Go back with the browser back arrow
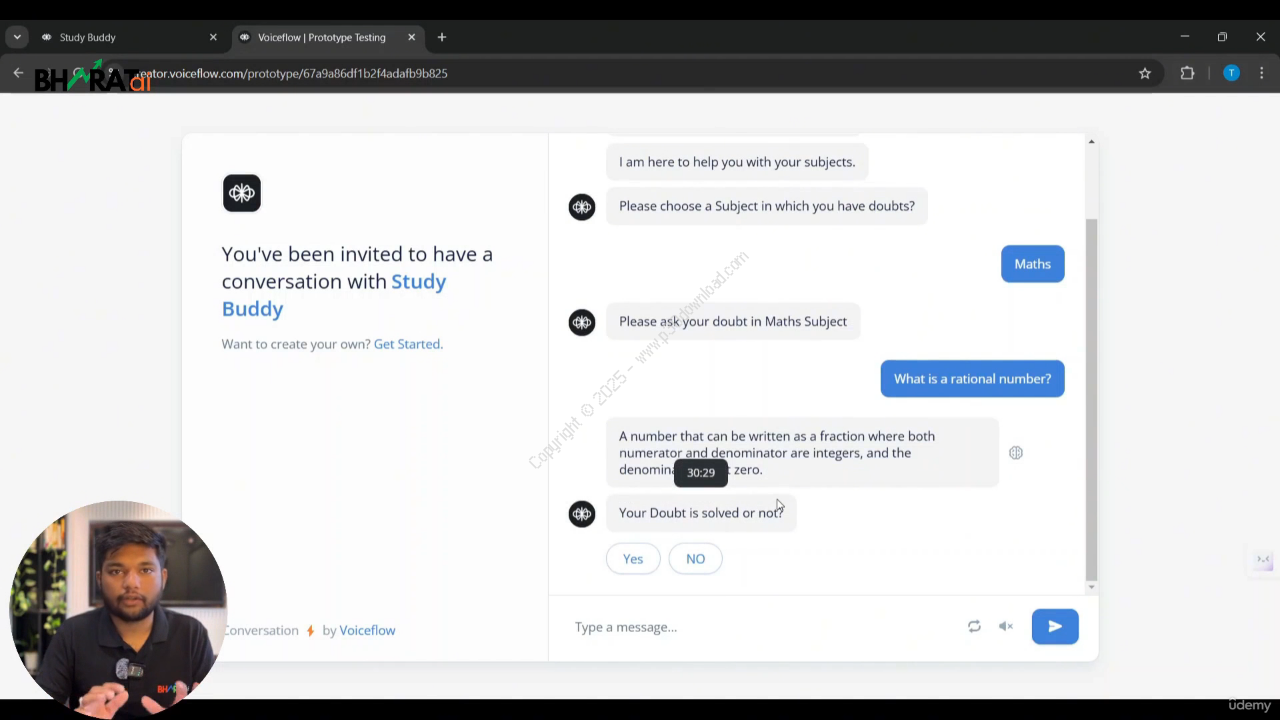Viewport: 1280px width, 720px height. coord(18,73)
